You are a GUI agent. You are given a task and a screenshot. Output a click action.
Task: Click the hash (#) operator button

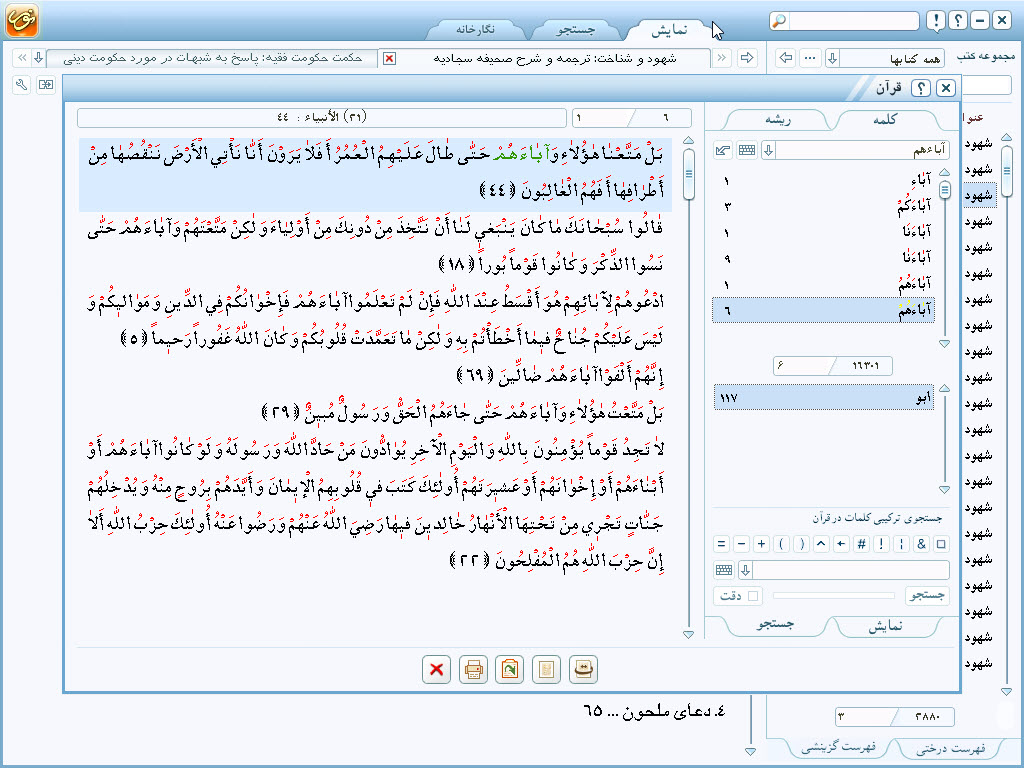tap(861, 544)
